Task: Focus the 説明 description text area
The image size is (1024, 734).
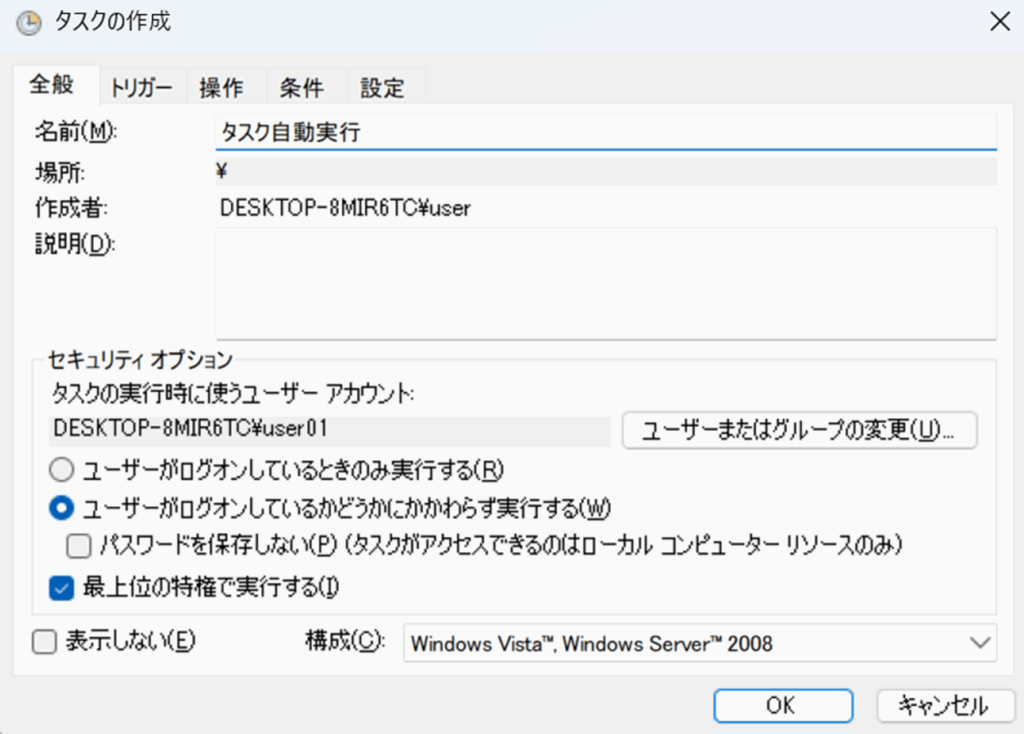Action: pyautogui.click(x=605, y=283)
